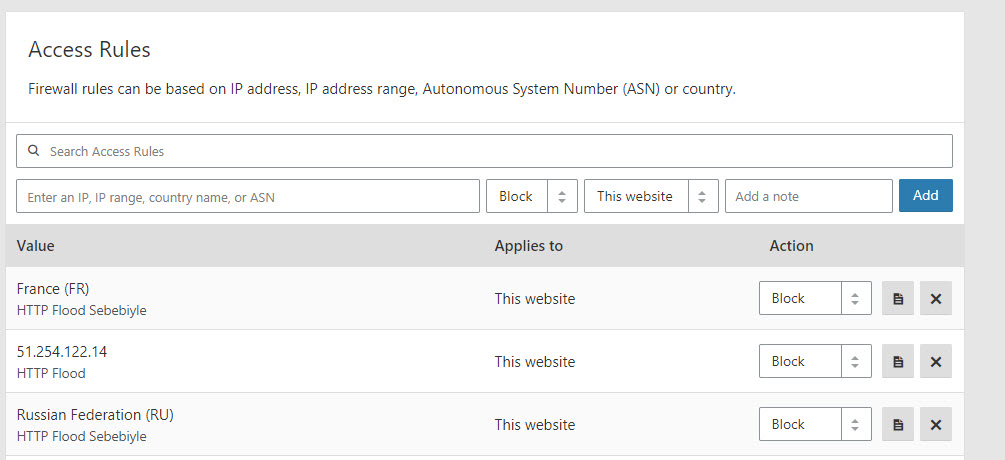Image resolution: width=1005 pixels, height=460 pixels.
Task: Click the Add a note field
Action: coord(808,197)
